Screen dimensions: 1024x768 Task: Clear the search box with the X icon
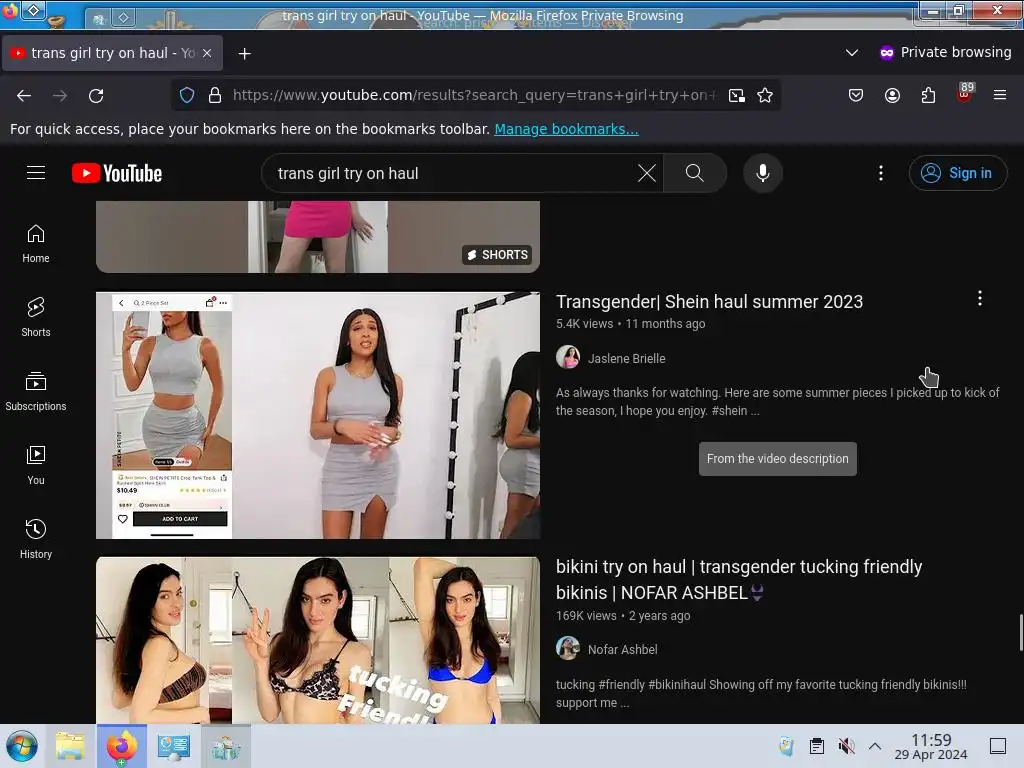click(647, 173)
